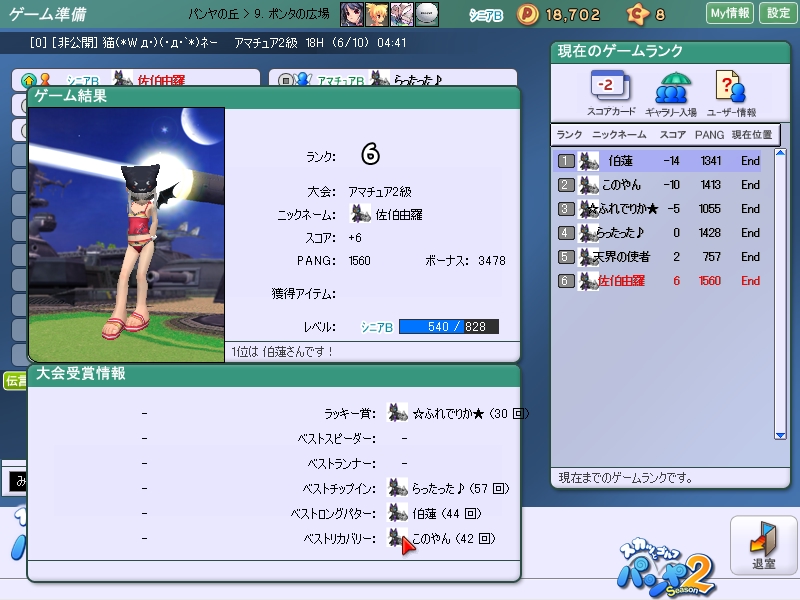Screen dimensions: 800x600
Task: Click the ランク column header
Action: coord(569,135)
